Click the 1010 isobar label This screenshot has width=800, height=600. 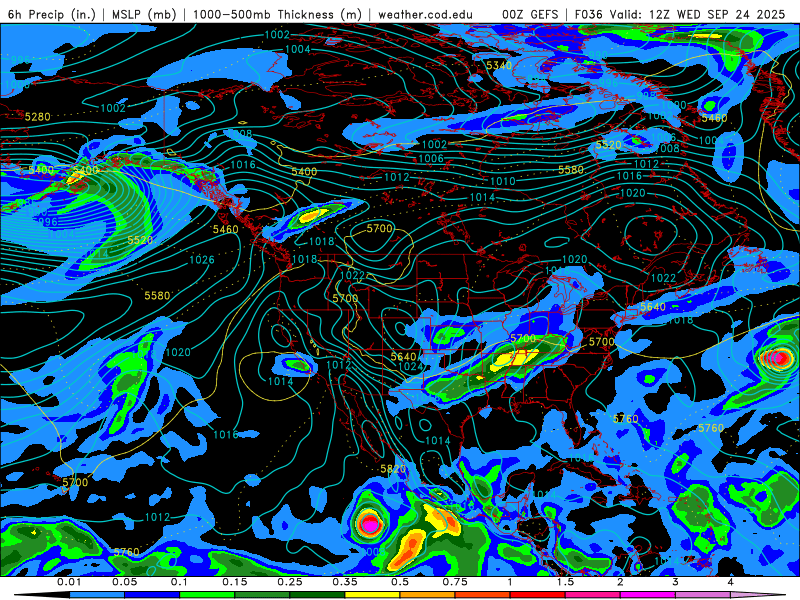click(x=503, y=181)
